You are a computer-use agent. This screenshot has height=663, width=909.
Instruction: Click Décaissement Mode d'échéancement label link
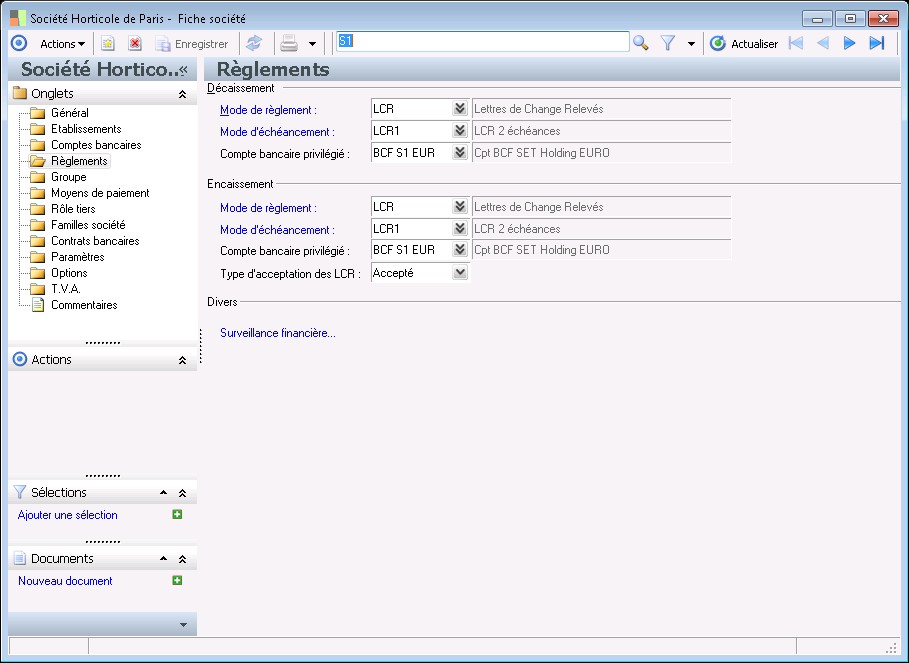(x=277, y=132)
